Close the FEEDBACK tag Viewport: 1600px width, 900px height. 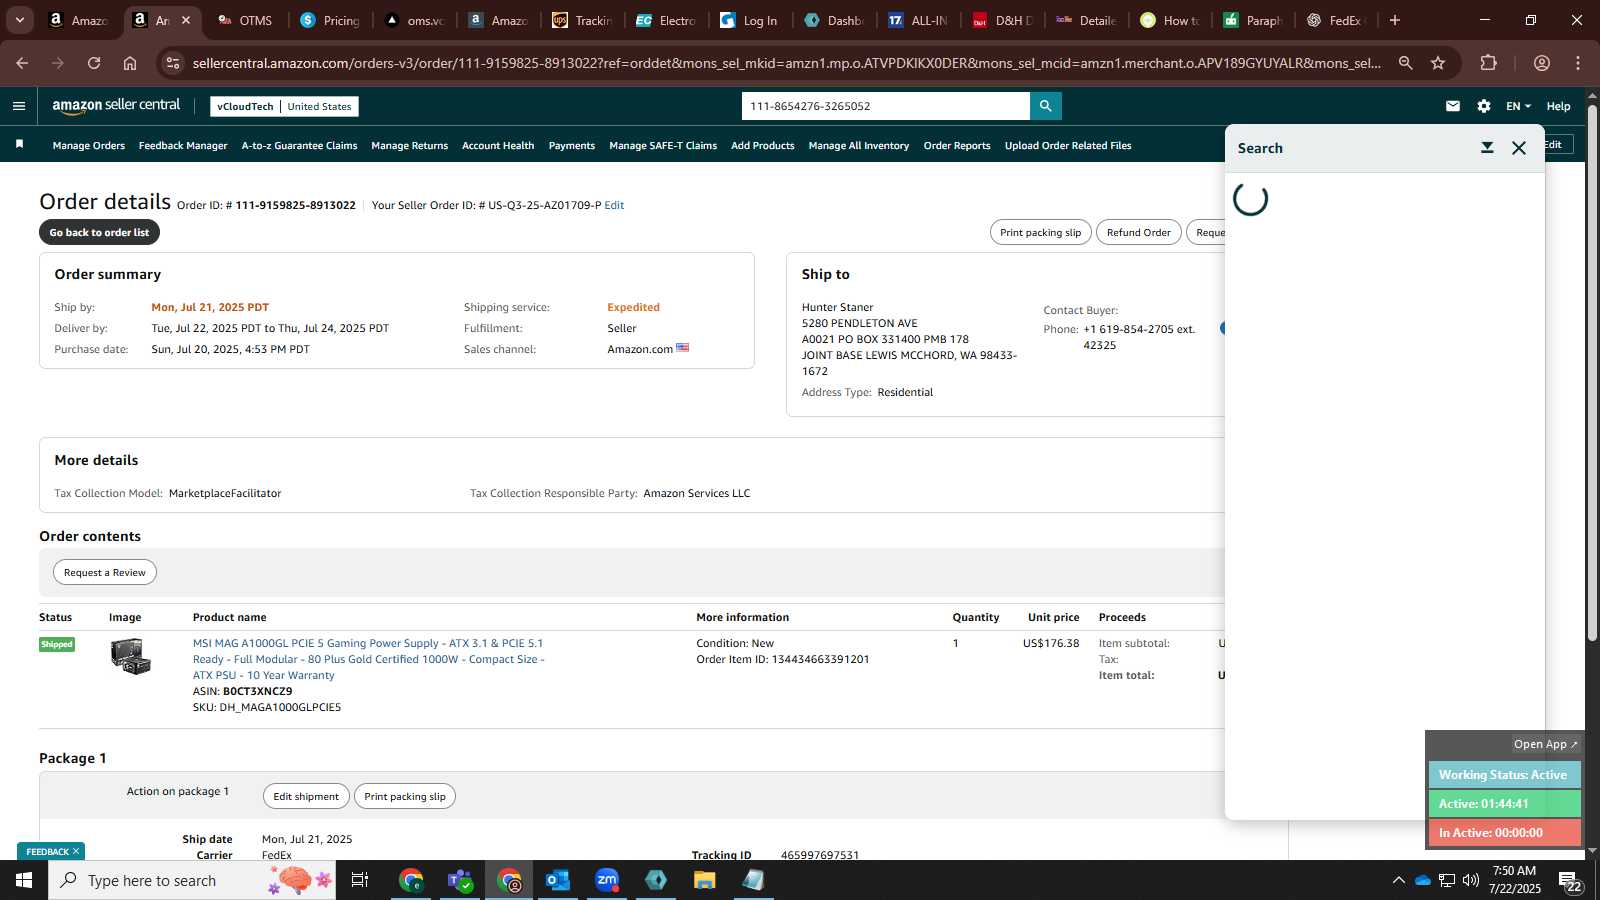pyautogui.click(x=75, y=851)
